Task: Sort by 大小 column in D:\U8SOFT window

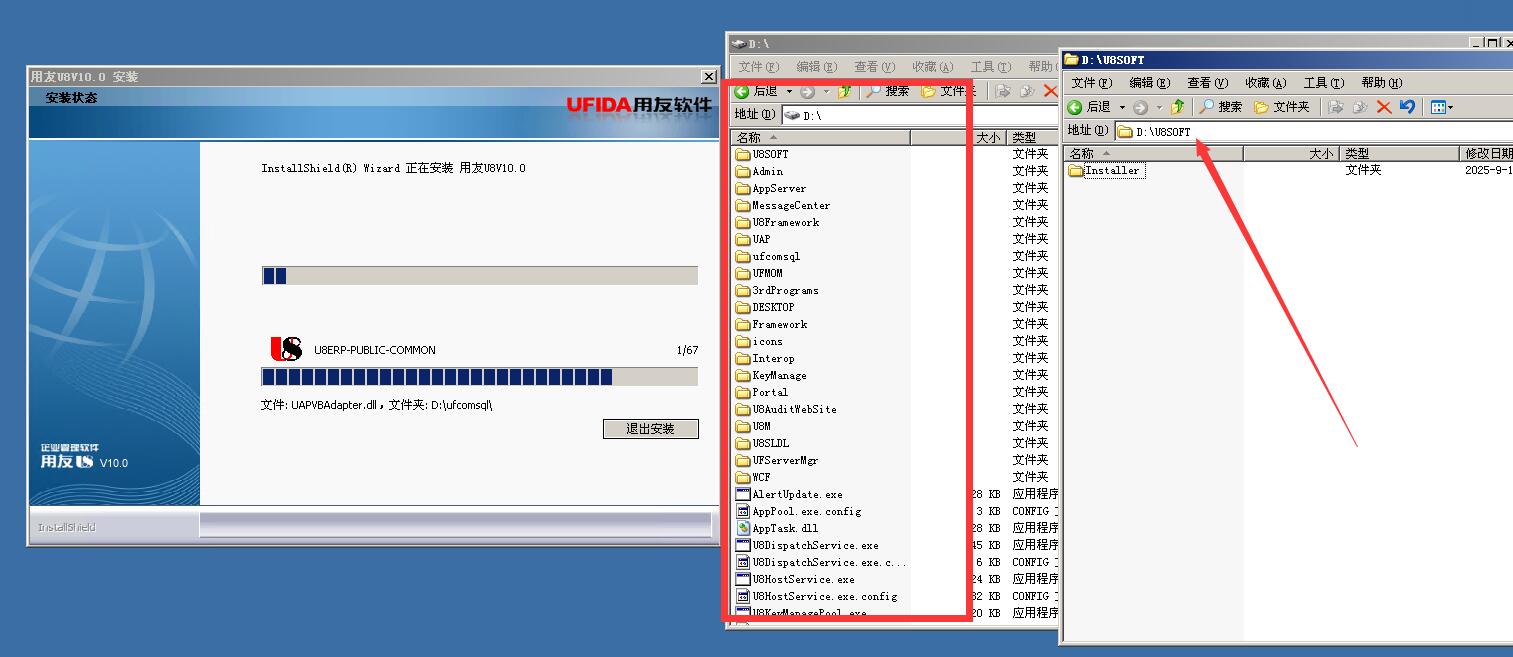Action: click(1291, 153)
